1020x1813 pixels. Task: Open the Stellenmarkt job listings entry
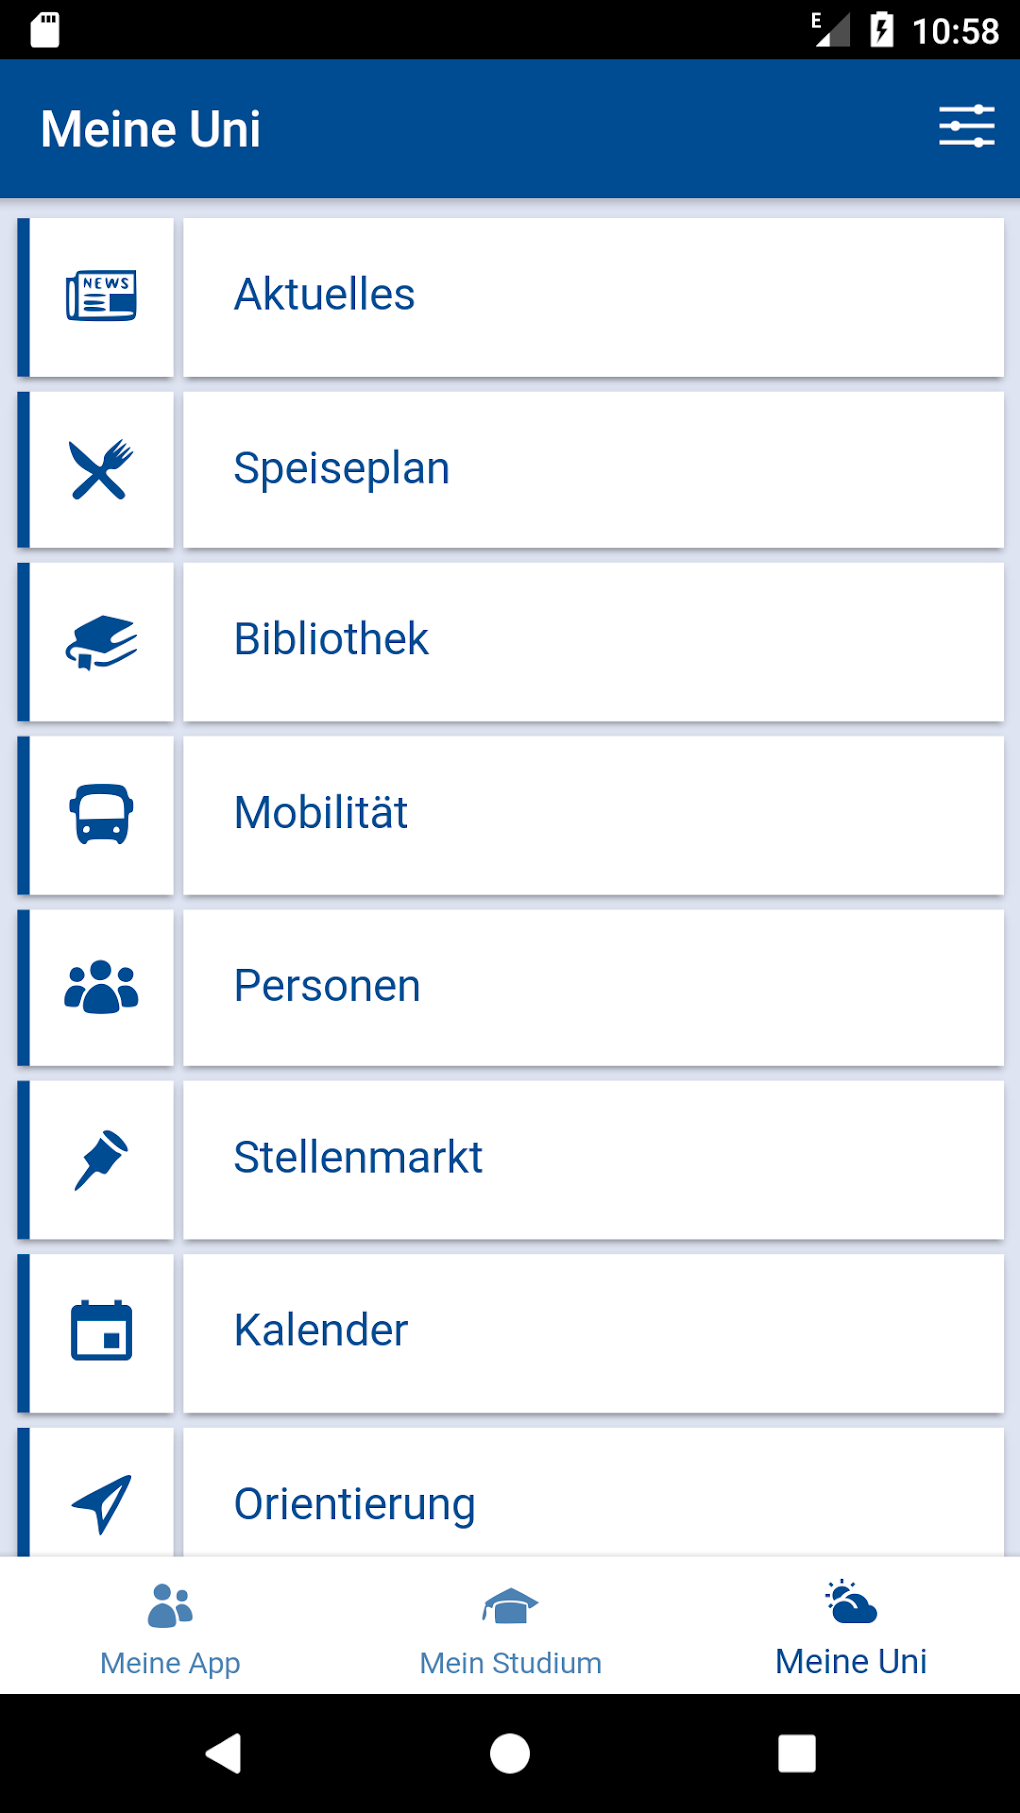(593, 1160)
